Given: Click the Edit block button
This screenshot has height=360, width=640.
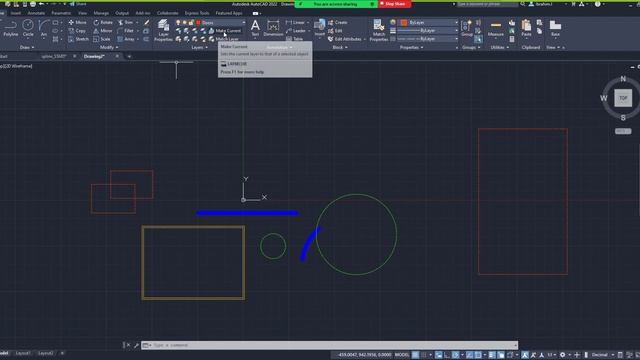Looking at the screenshot, I should point(335,31).
